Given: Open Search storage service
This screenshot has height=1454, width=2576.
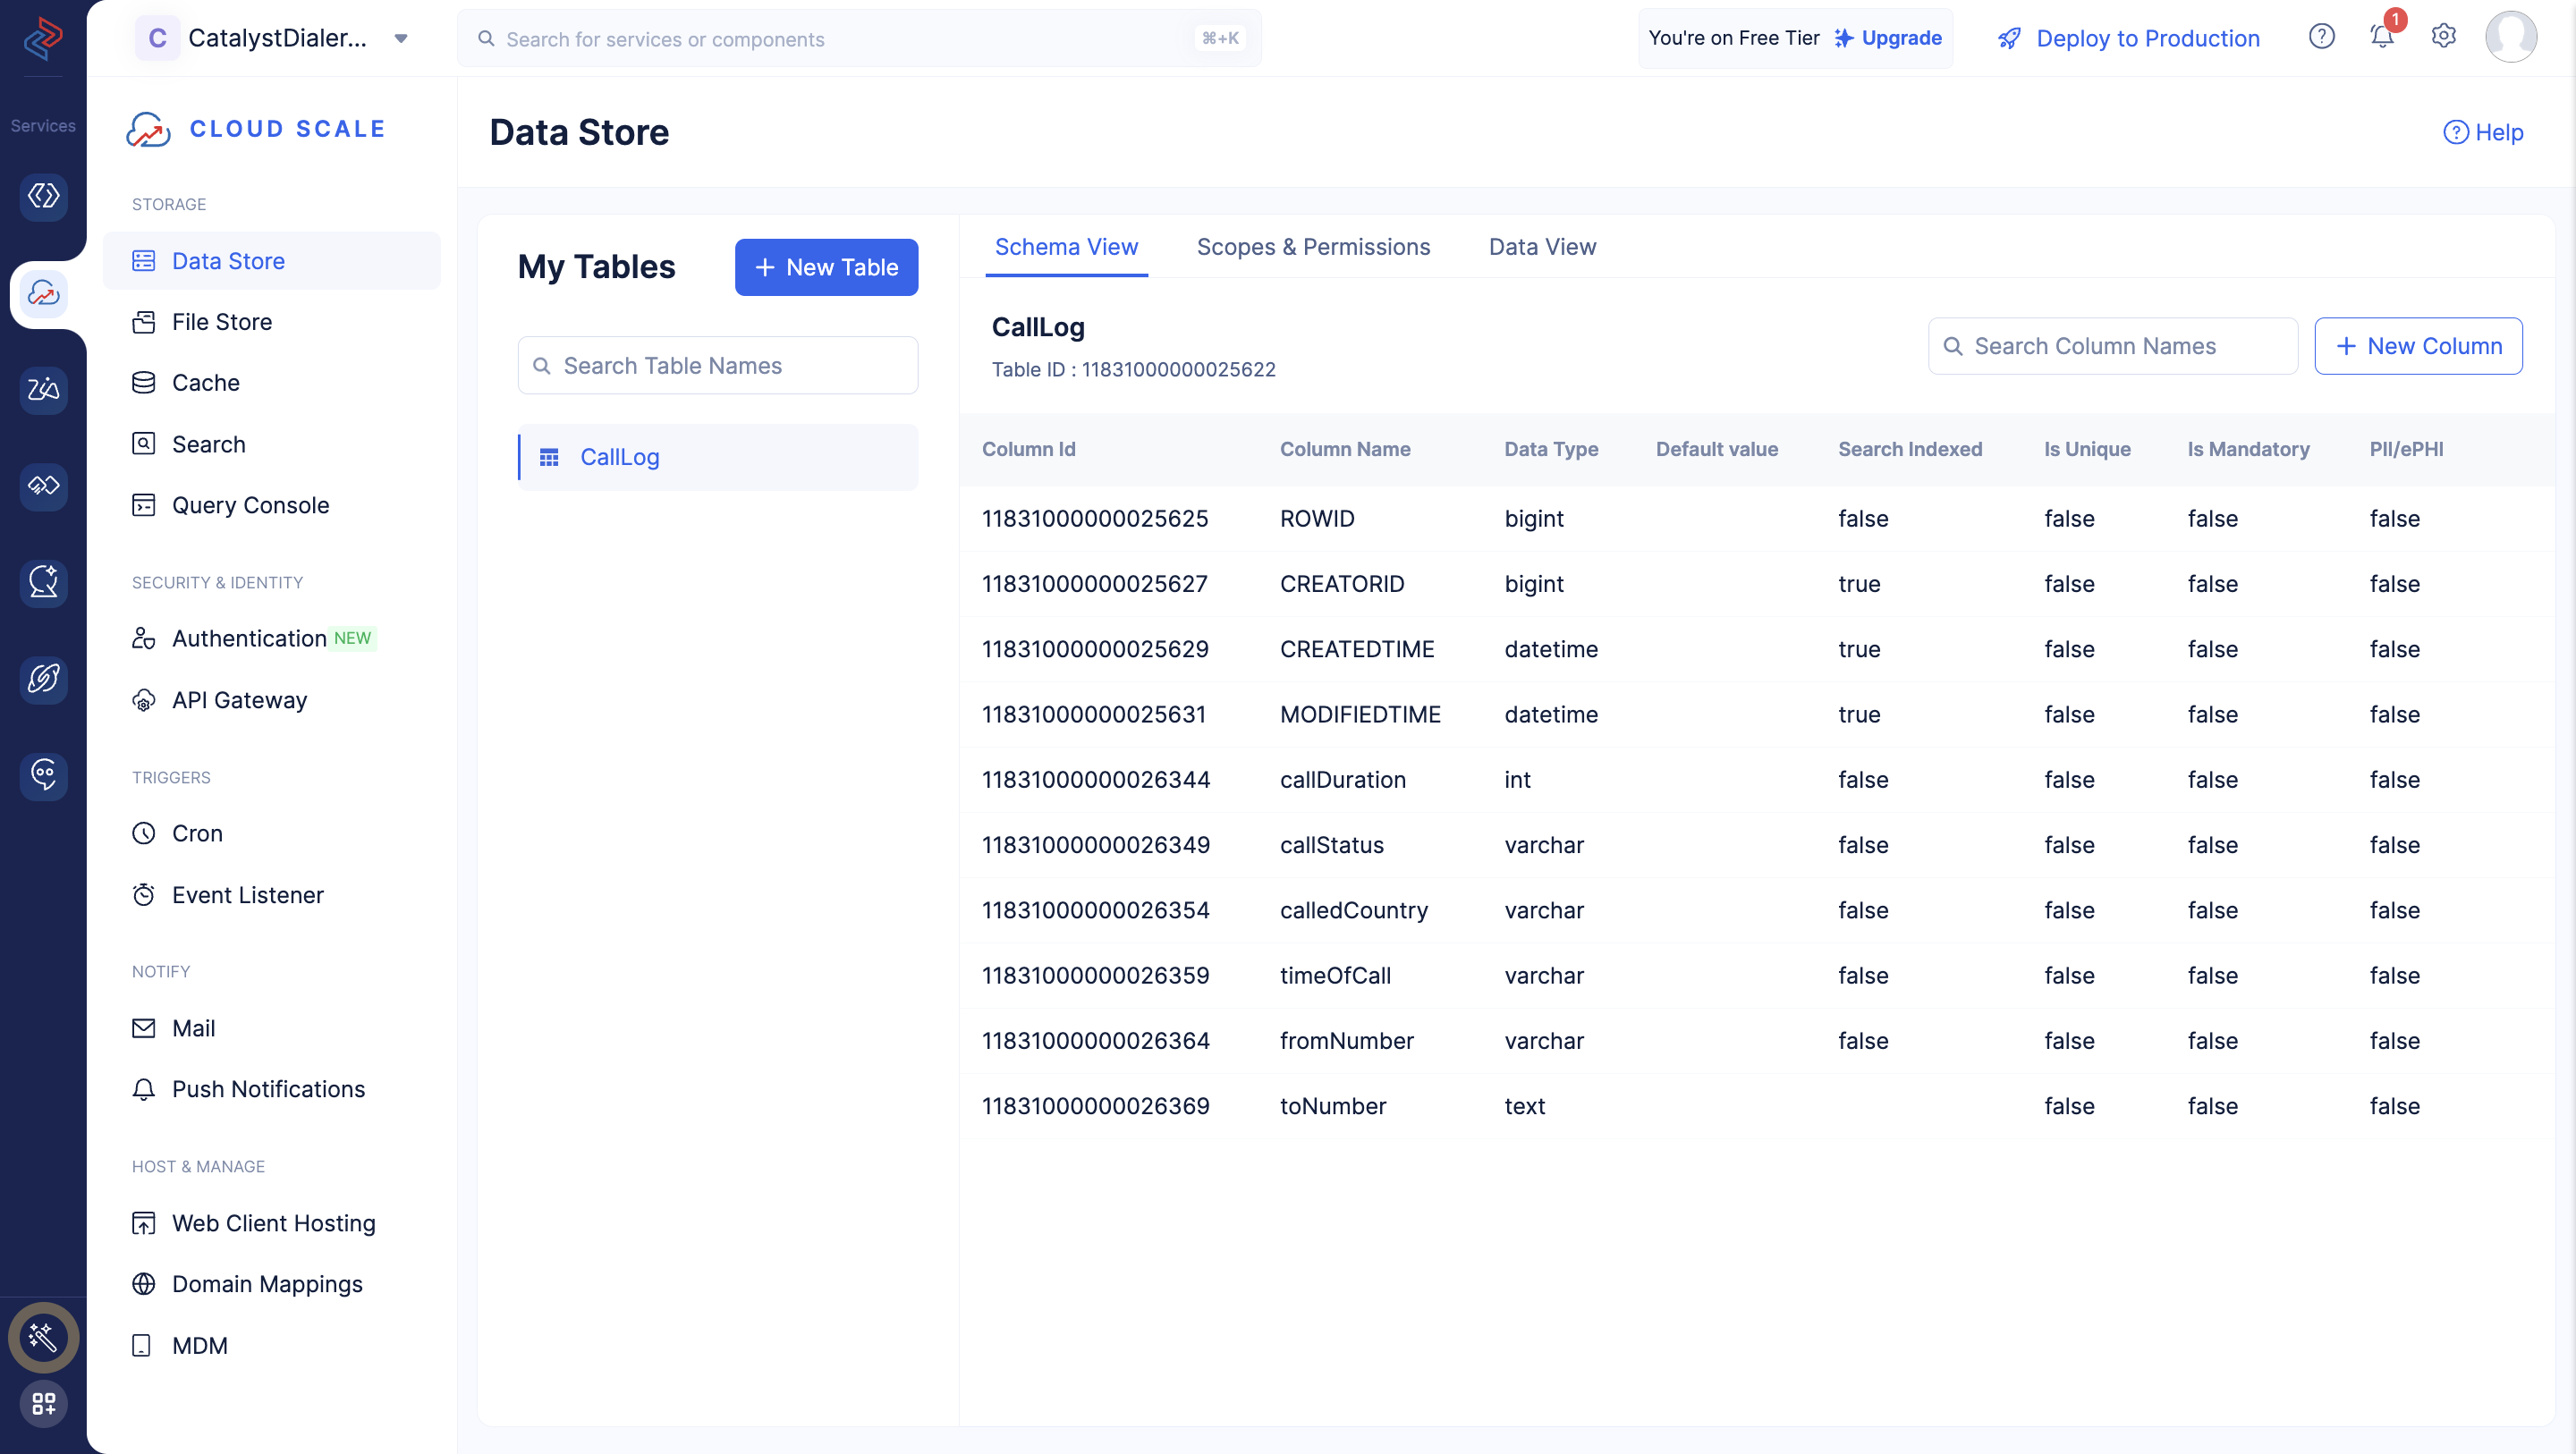Looking at the screenshot, I should coord(207,443).
